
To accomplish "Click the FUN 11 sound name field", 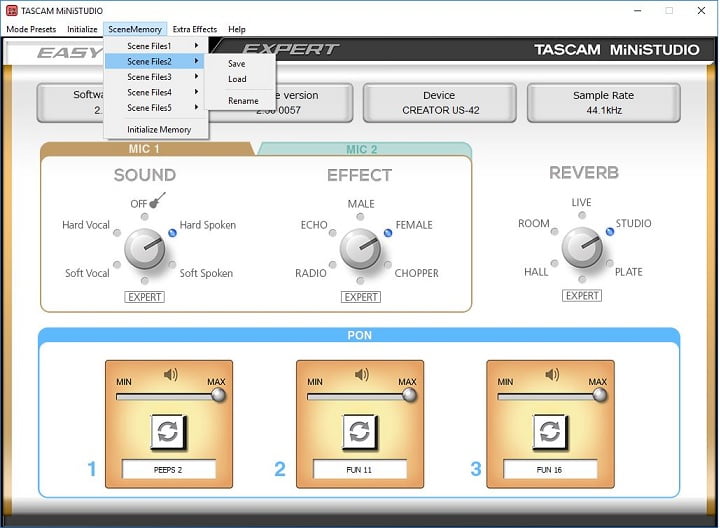I will coord(360,470).
